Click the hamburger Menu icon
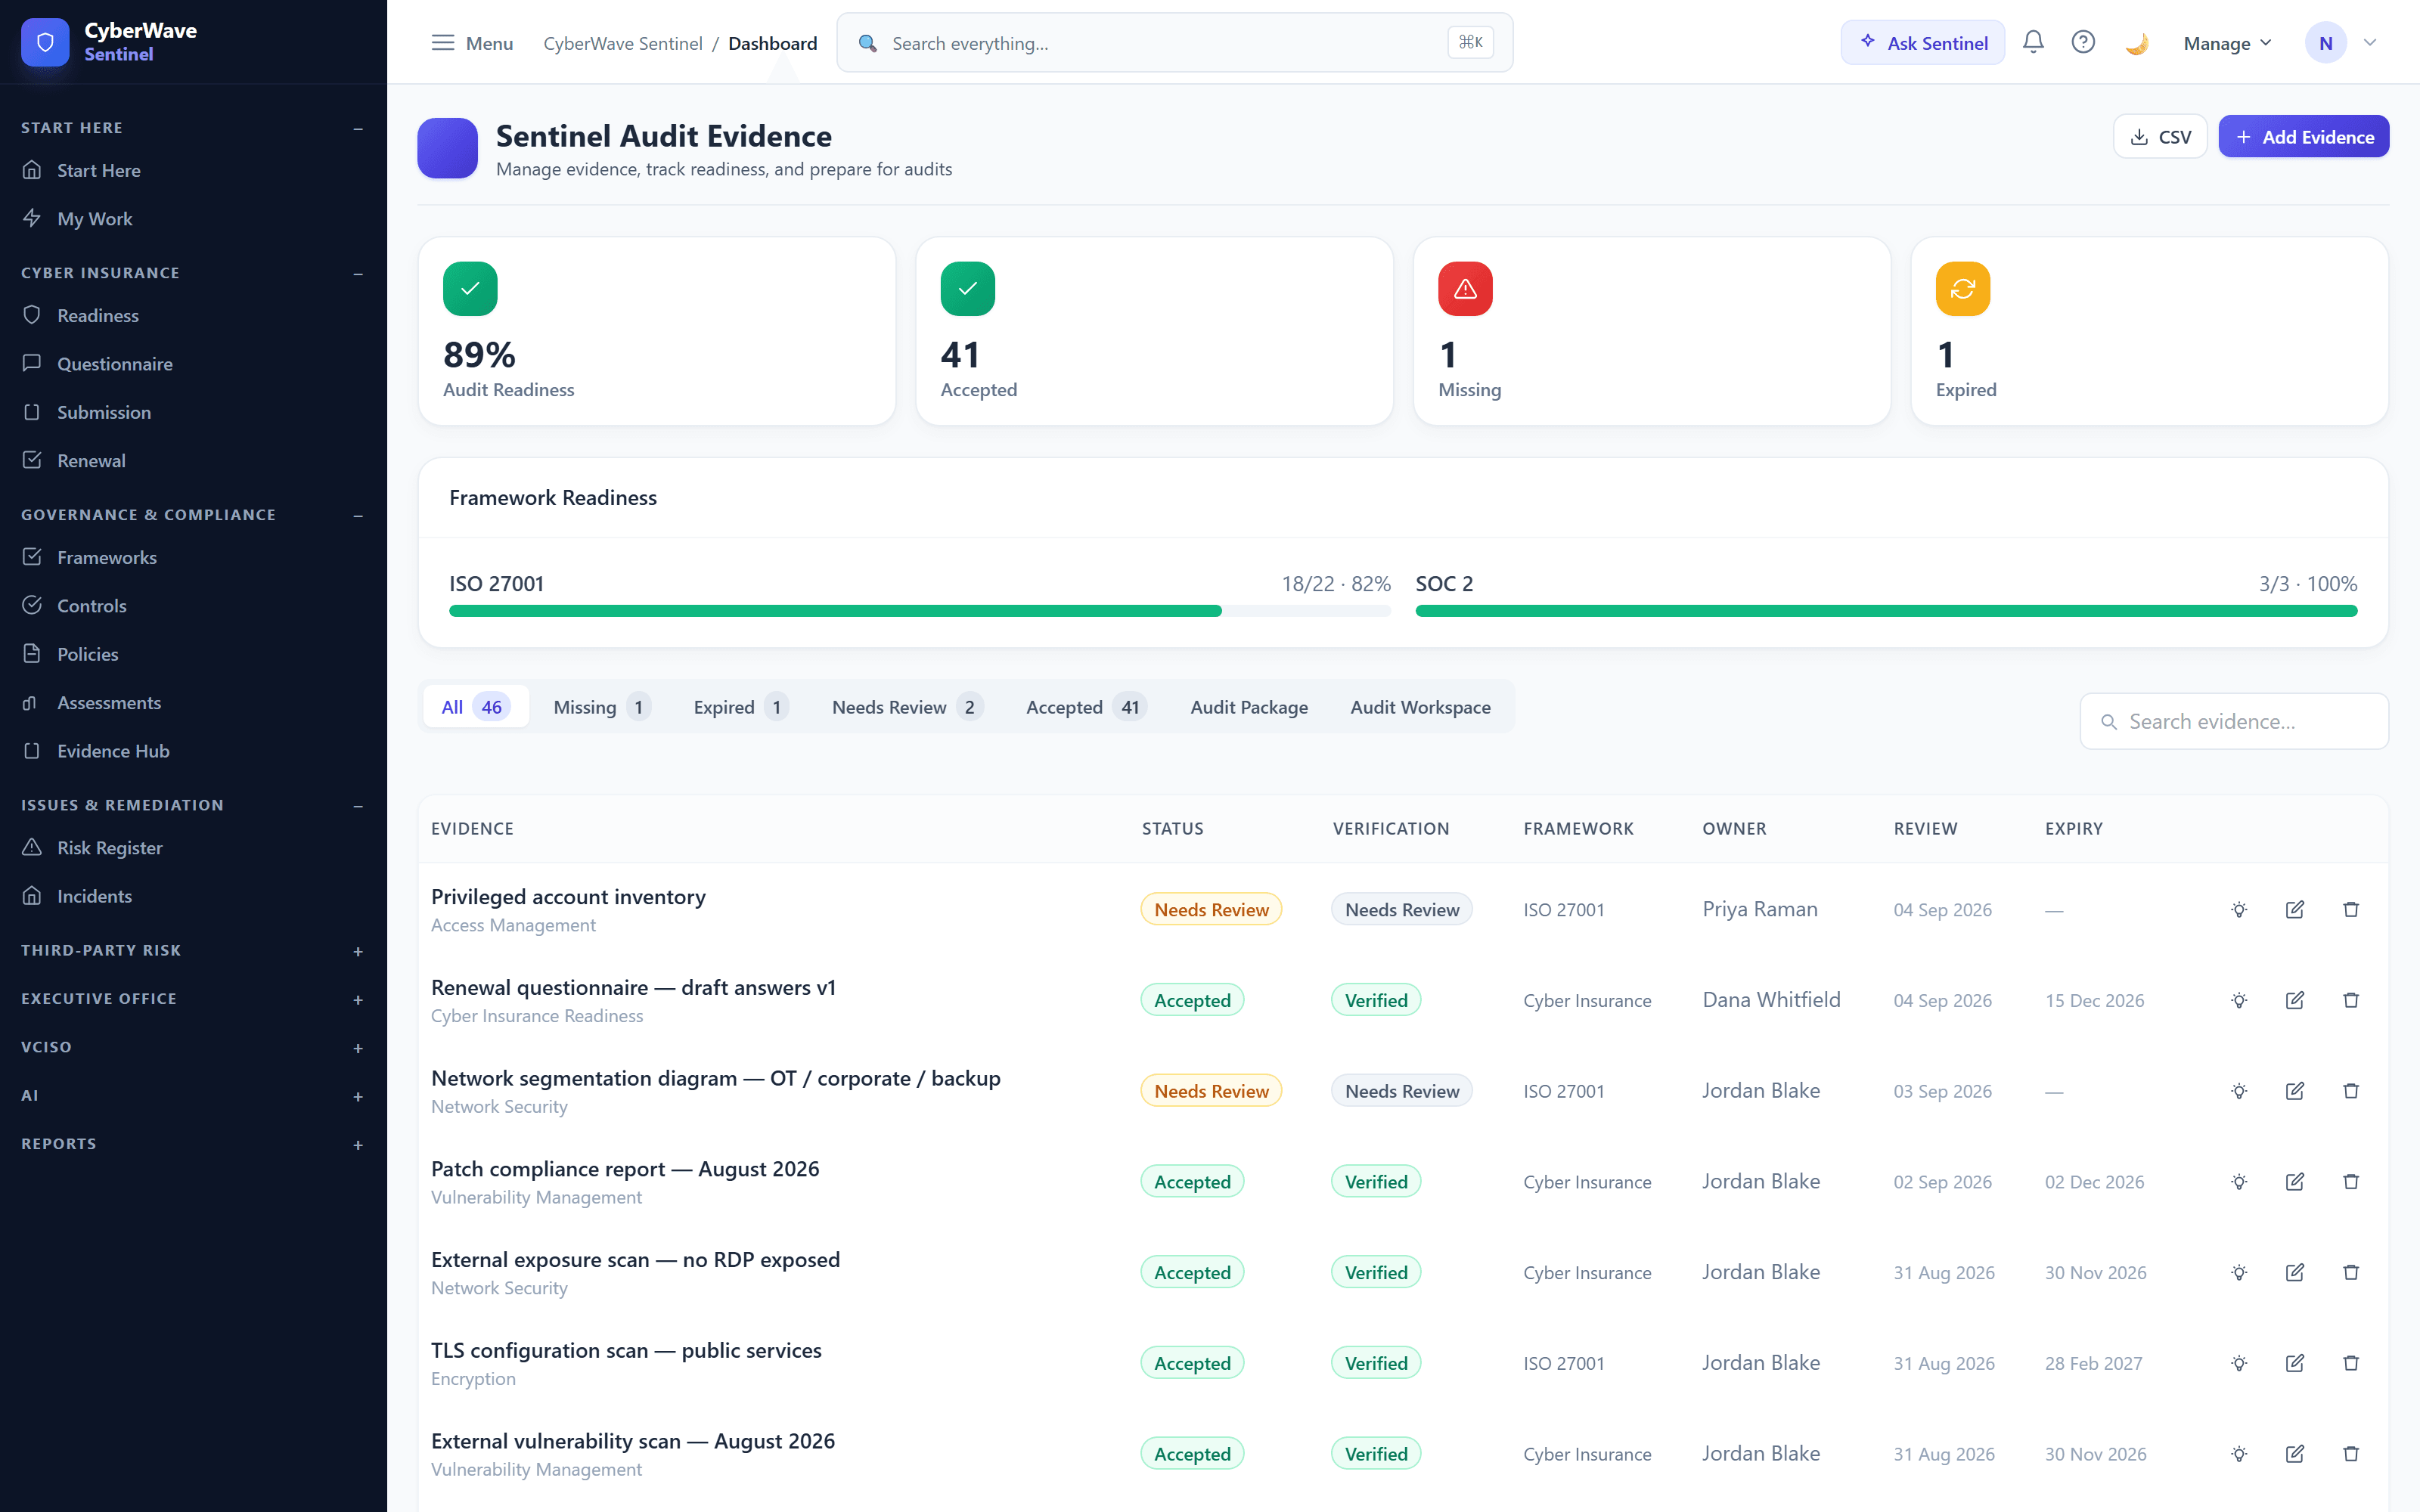The width and height of the screenshot is (2420, 1512). click(x=443, y=43)
